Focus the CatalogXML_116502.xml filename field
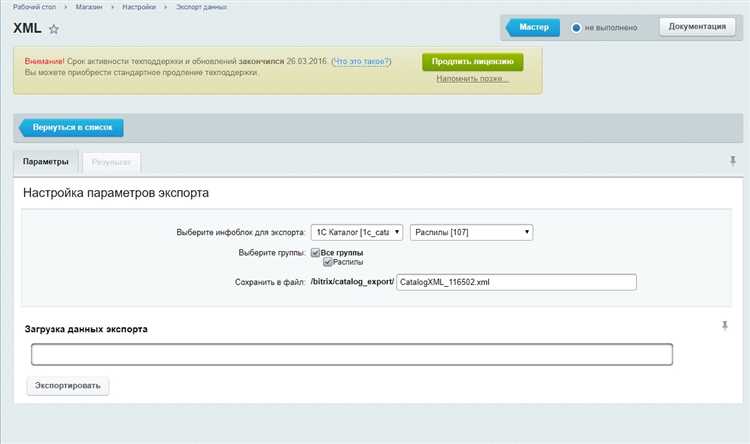Viewport: 750px width, 444px height. click(517, 282)
